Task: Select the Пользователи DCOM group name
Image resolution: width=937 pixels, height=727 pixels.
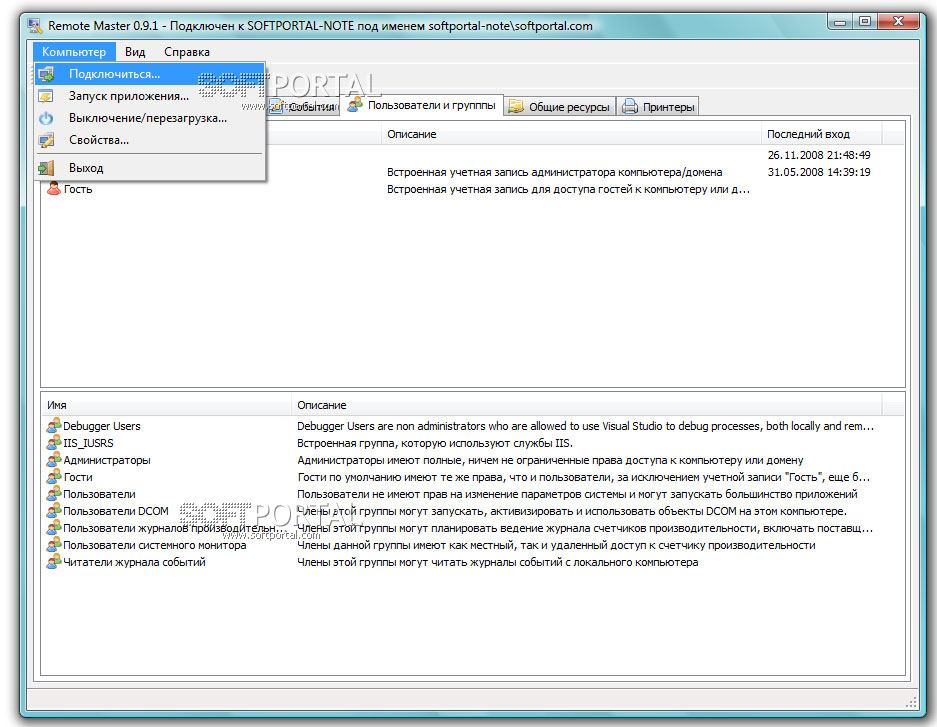Action: (116, 511)
